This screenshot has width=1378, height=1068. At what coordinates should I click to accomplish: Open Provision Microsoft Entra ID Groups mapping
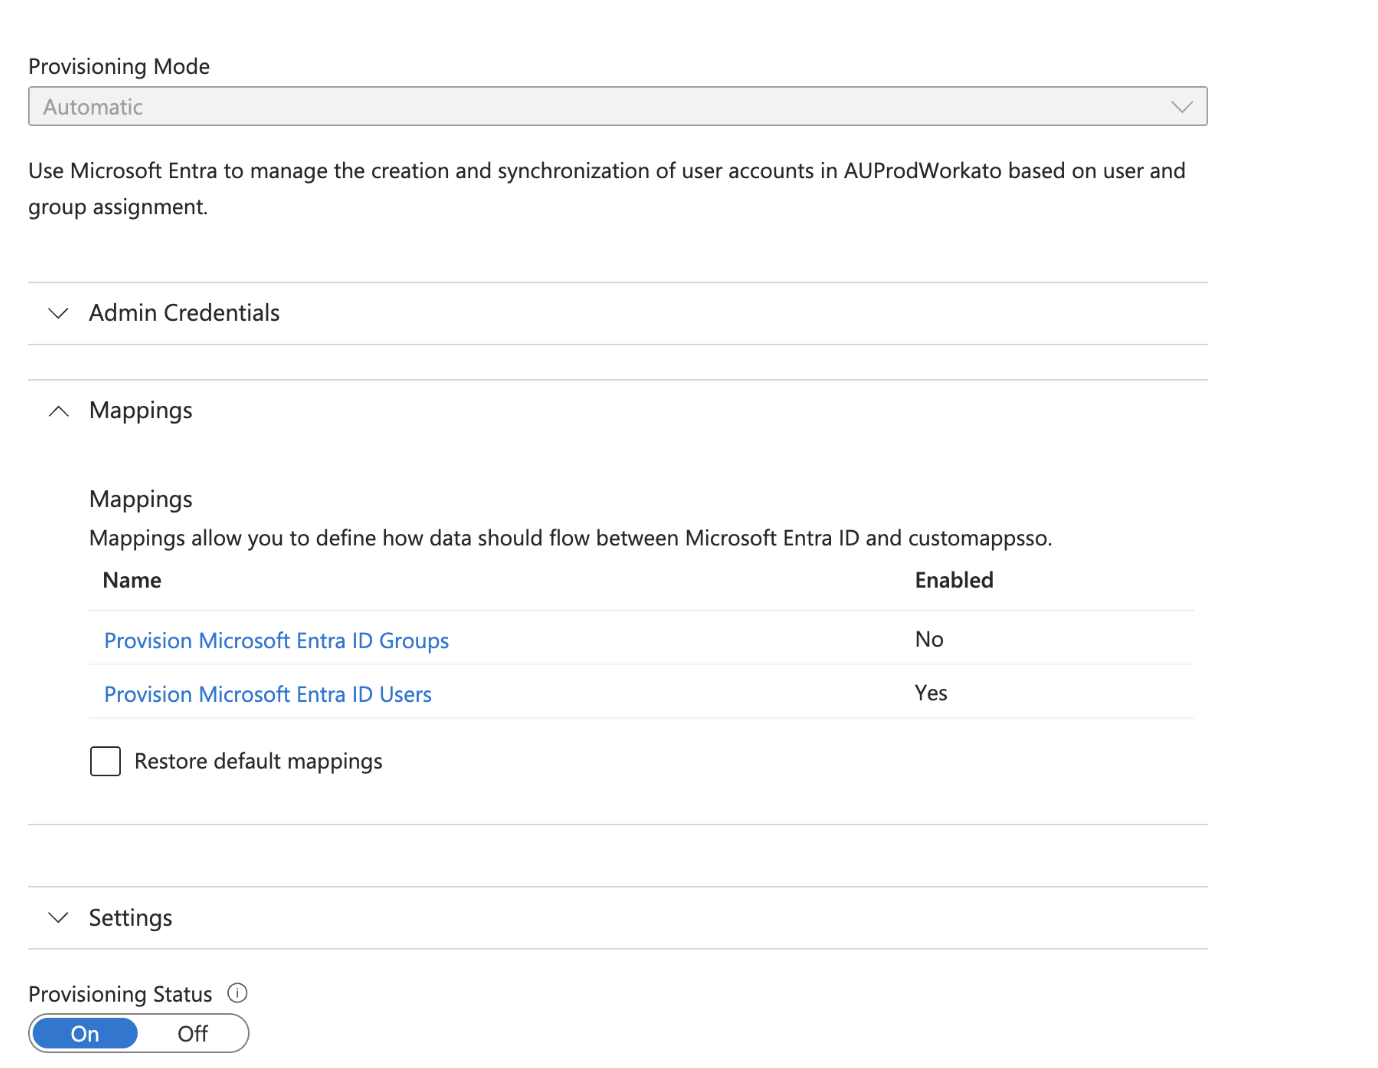[x=276, y=640]
